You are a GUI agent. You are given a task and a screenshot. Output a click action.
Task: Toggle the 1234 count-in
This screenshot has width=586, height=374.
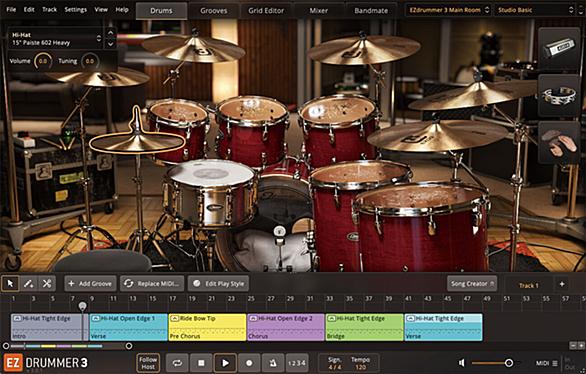pos(297,363)
